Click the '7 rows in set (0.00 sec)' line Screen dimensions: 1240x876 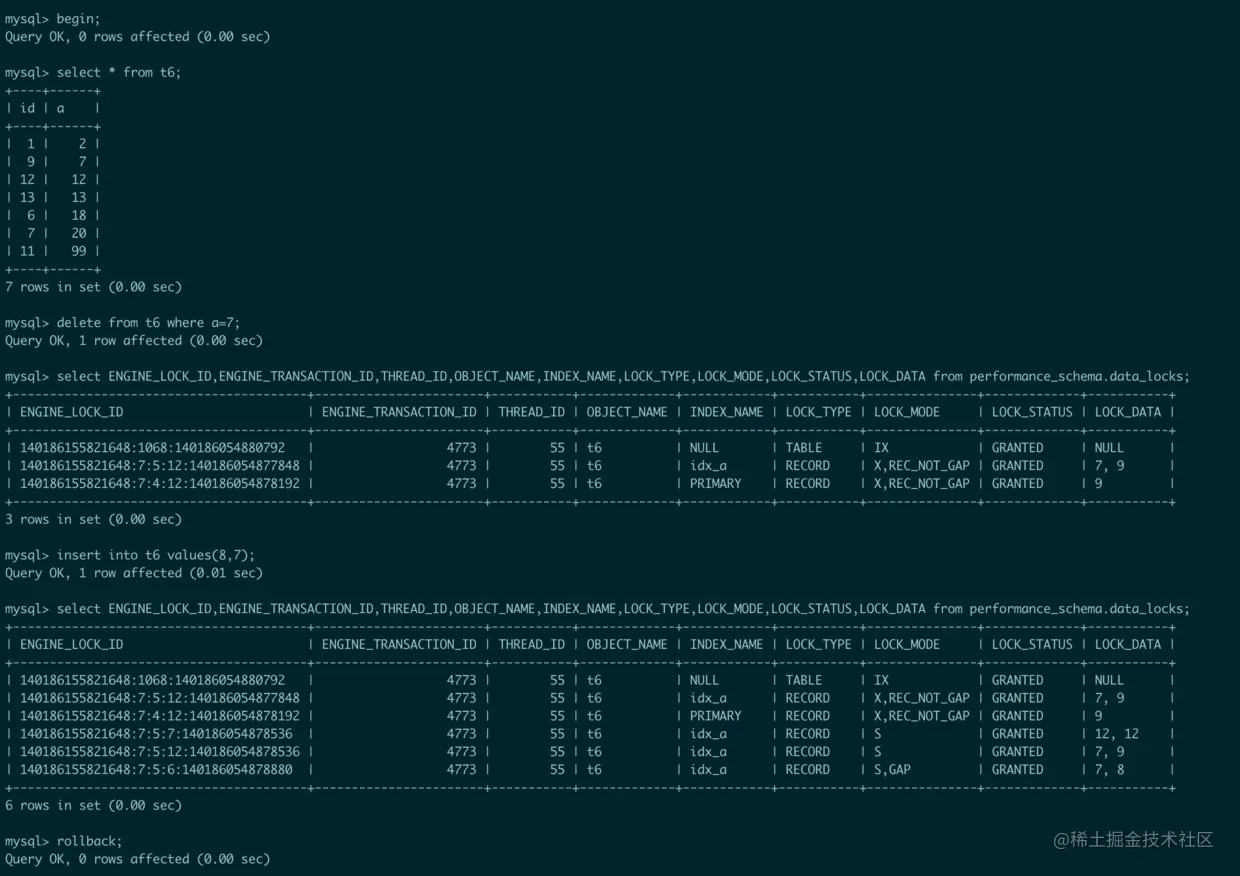pos(93,287)
